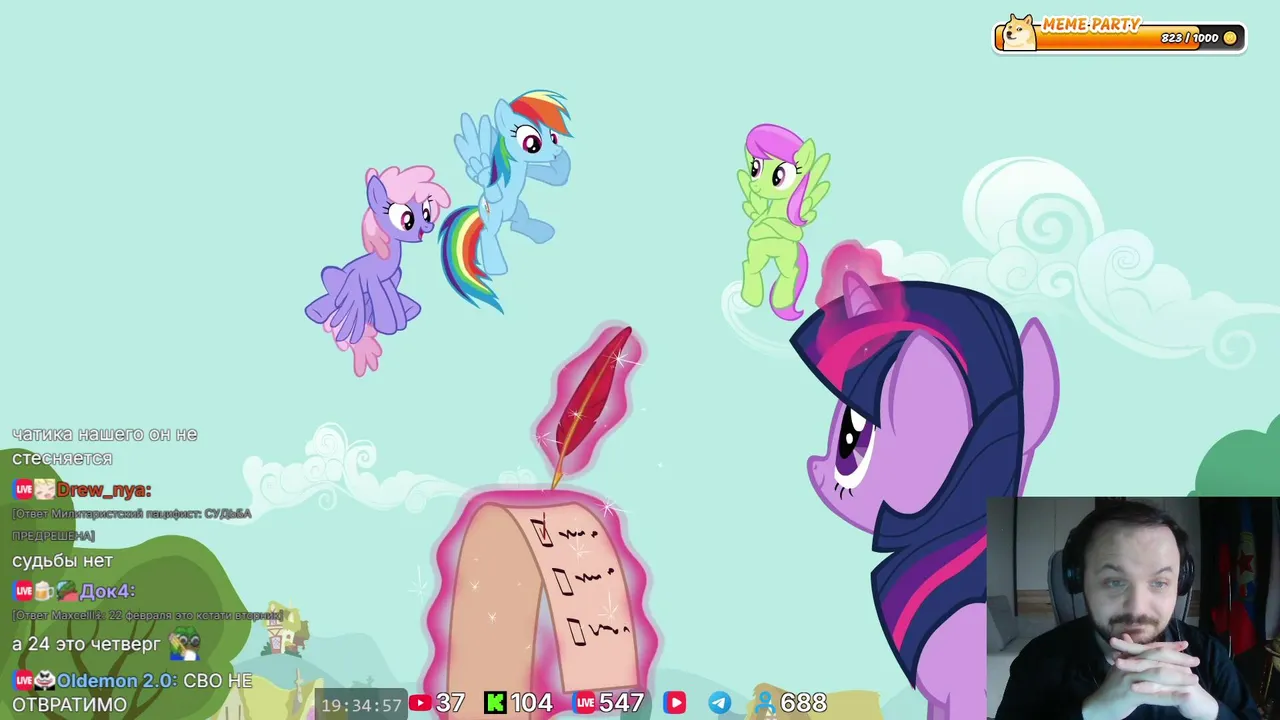This screenshot has width=1280, height=720.
Task: Click the LIVE badge next to Док4
Action: point(23,591)
